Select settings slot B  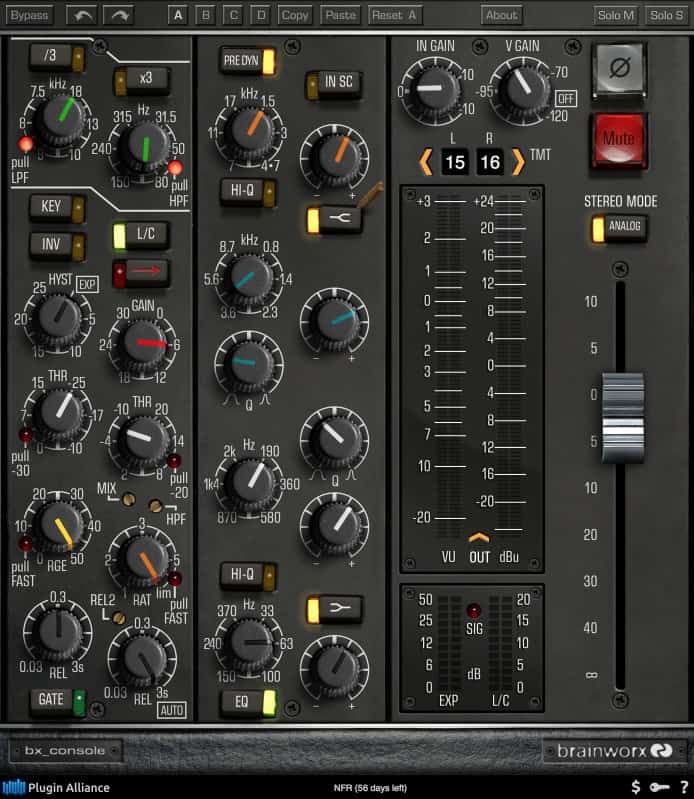tap(205, 15)
